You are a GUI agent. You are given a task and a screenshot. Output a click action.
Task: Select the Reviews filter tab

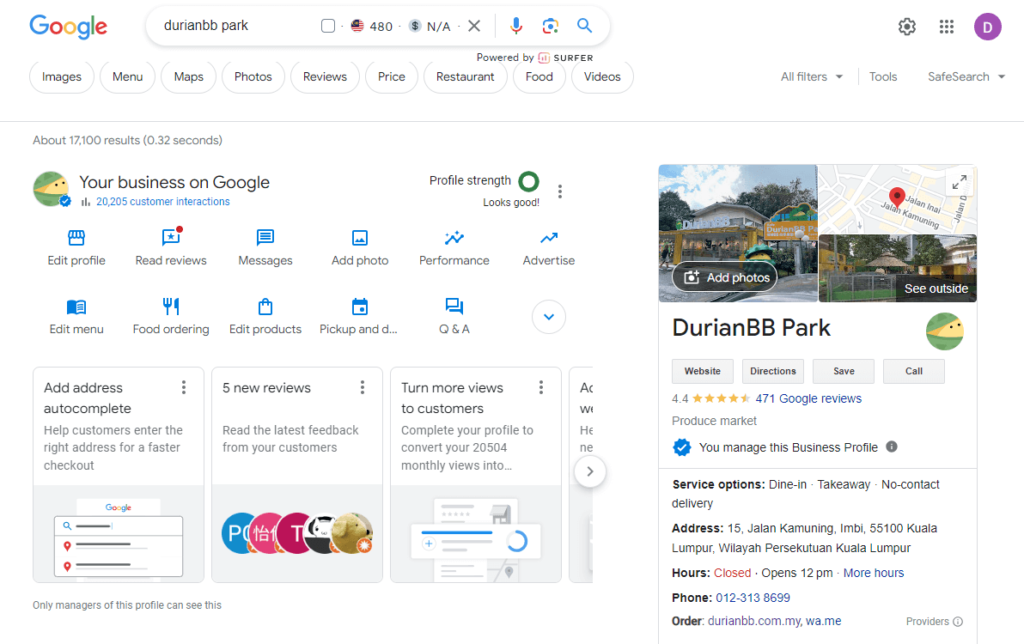pos(325,77)
